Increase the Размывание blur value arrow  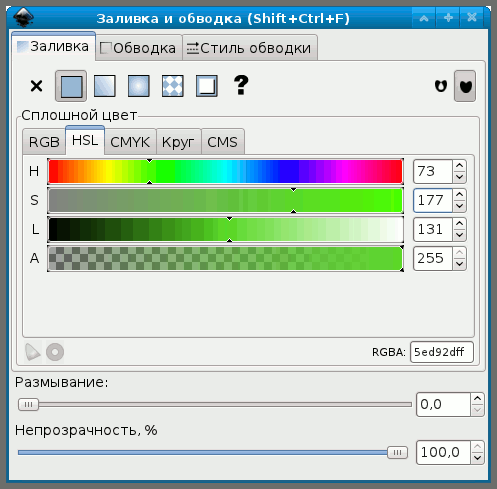point(477,399)
